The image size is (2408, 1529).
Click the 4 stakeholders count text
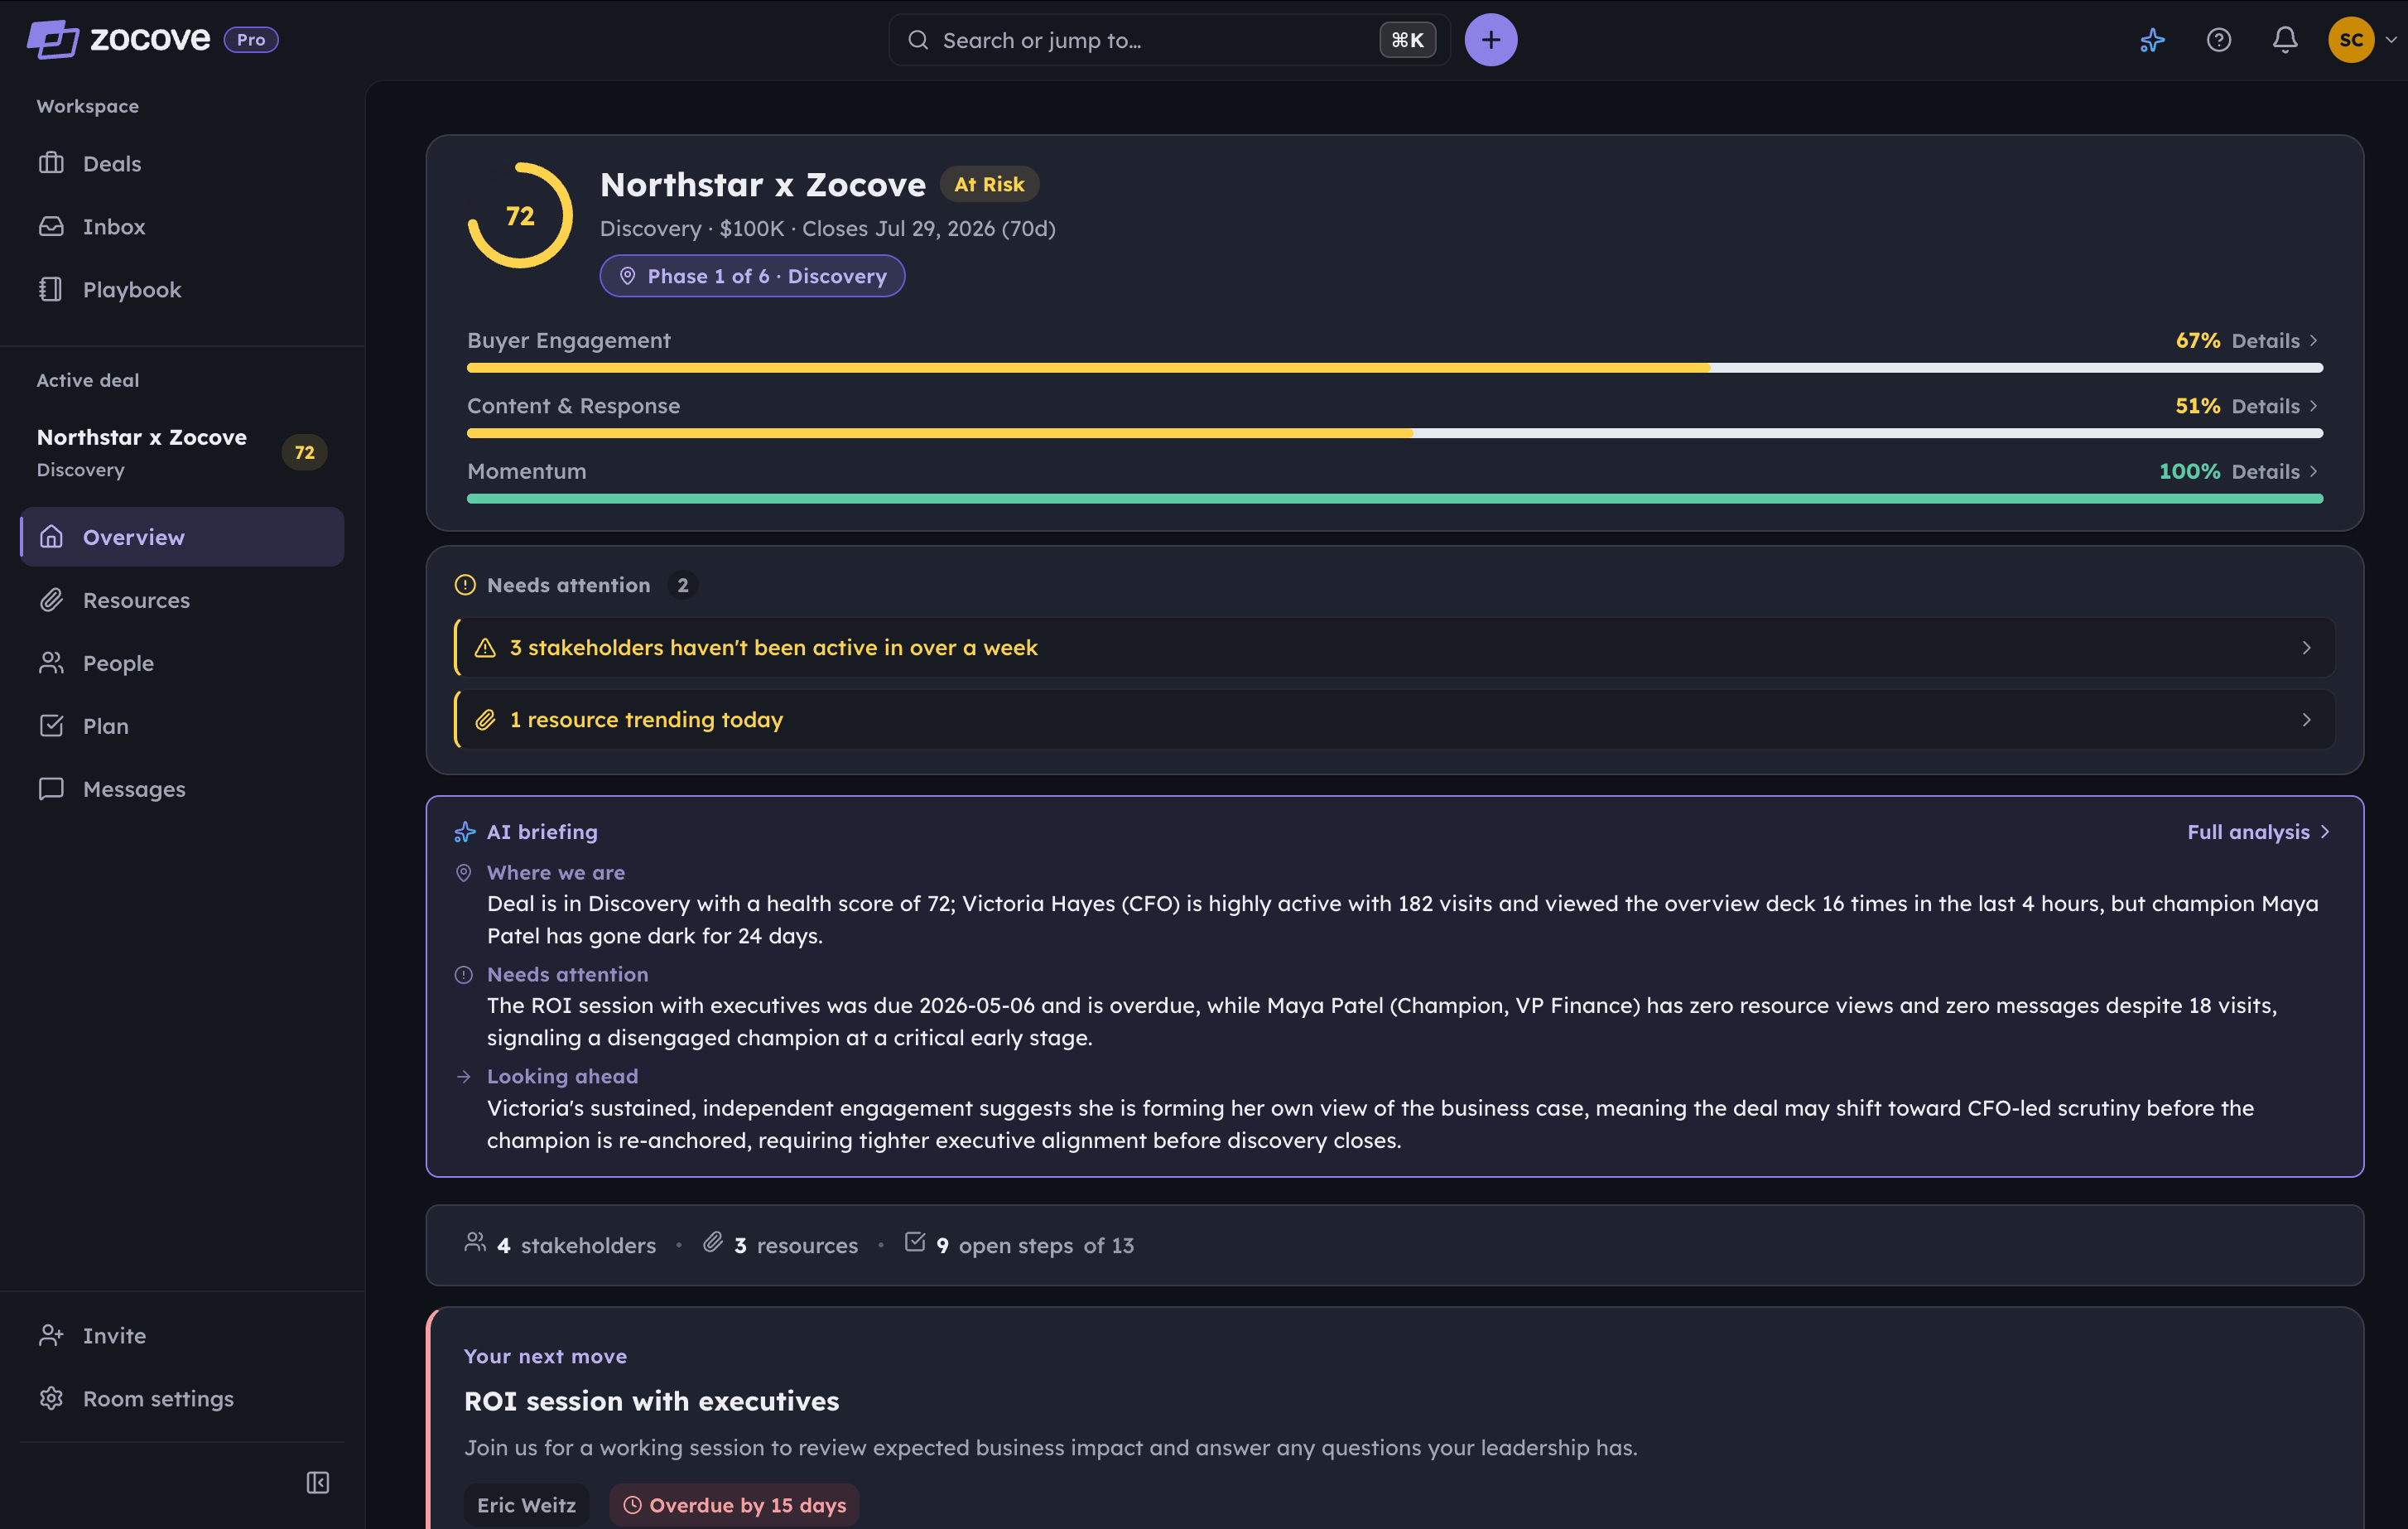[577, 1245]
